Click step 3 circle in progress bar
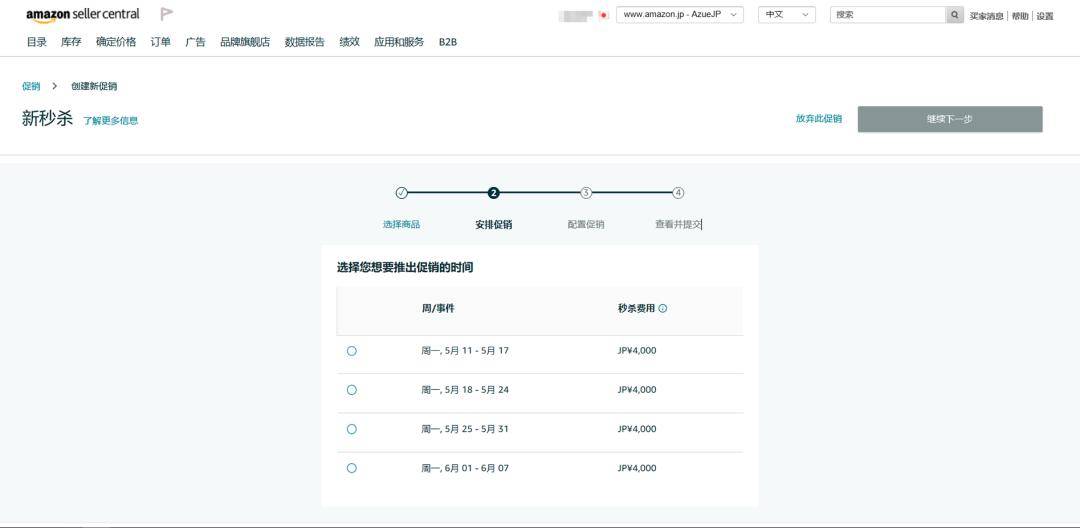Image resolution: width=1080 pixels, height=528 pixels. click(585, 193)
